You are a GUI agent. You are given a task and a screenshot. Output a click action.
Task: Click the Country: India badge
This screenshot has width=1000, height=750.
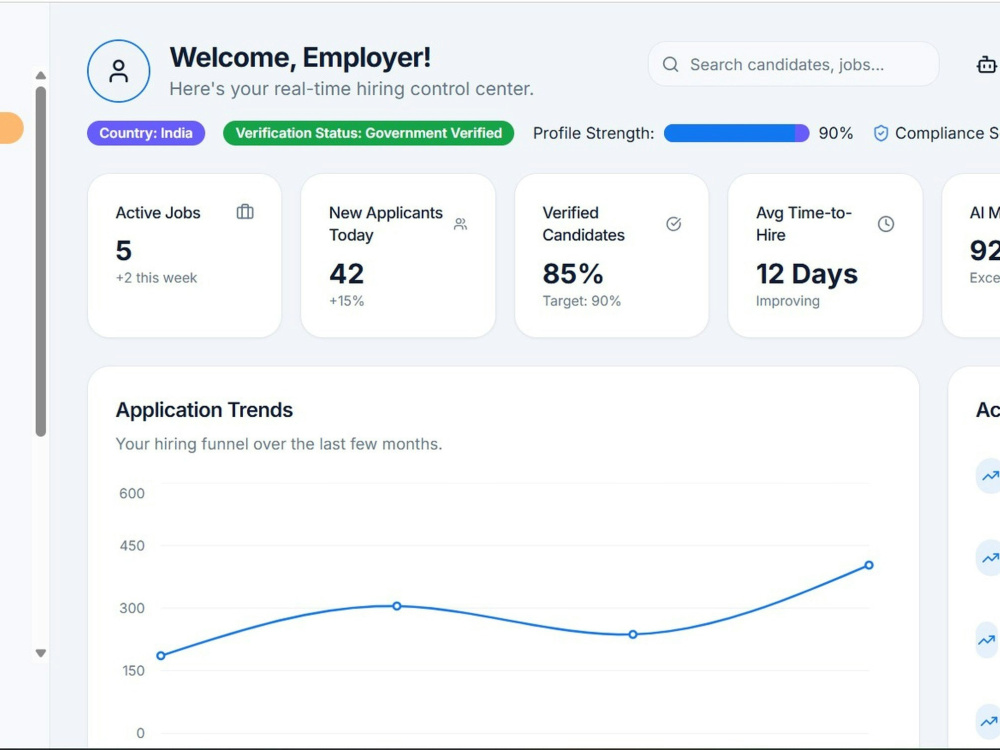click(x=146, y=133)
